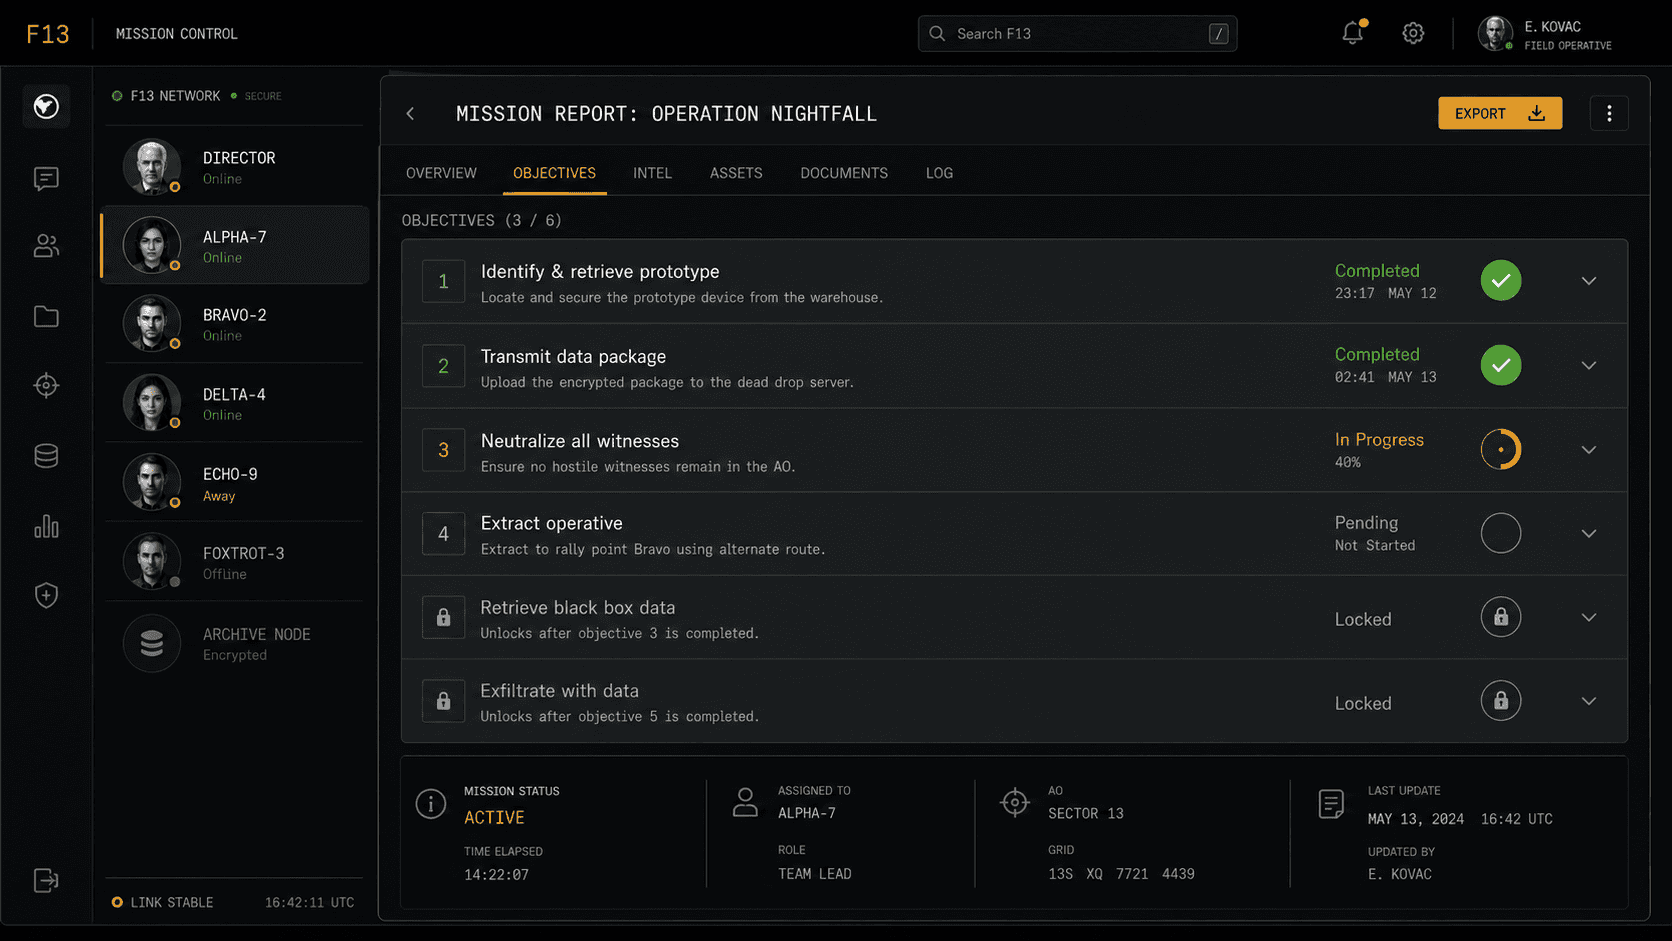Click the EXPORT button
This screenshot has width=1672, height=941.
pos(1500,113)
